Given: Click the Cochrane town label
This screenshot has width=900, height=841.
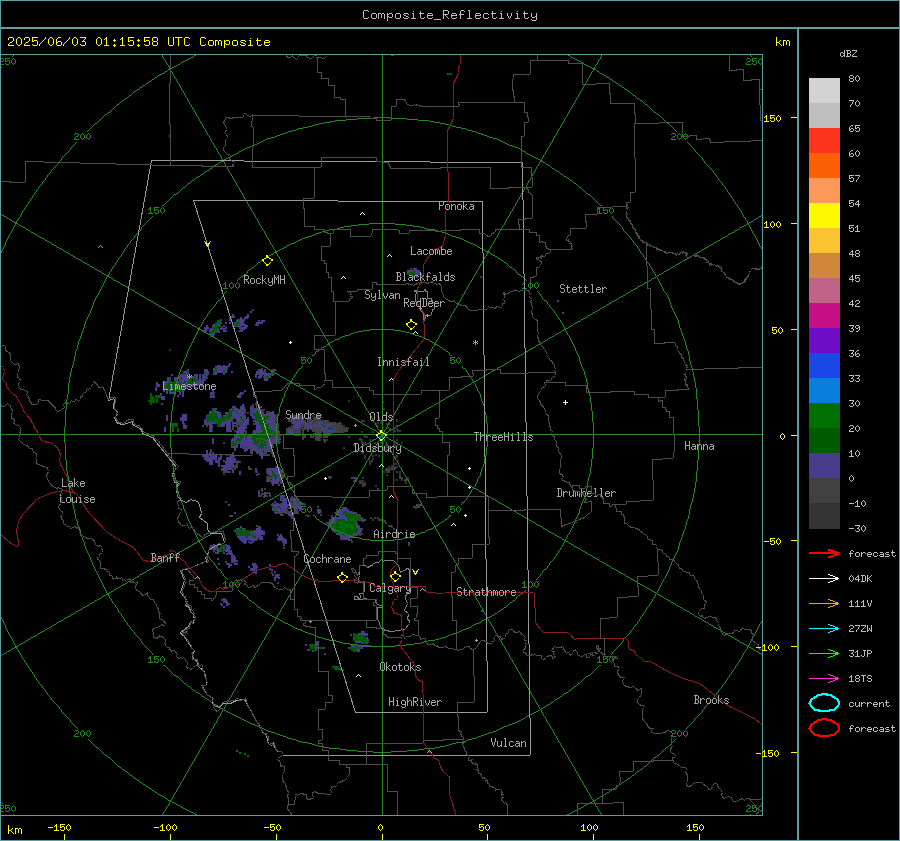Looking at the screenshot, I should pos(327,559).
